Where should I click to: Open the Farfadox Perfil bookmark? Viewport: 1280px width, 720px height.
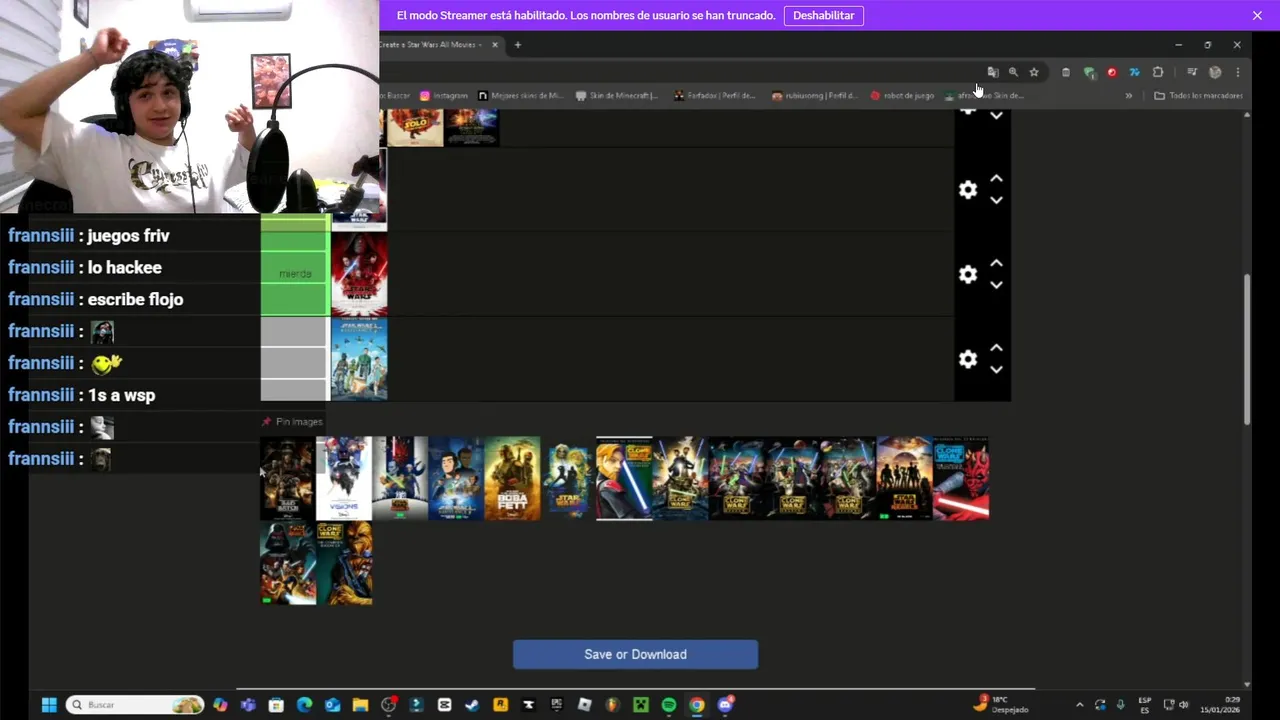[x=715, y=96]
